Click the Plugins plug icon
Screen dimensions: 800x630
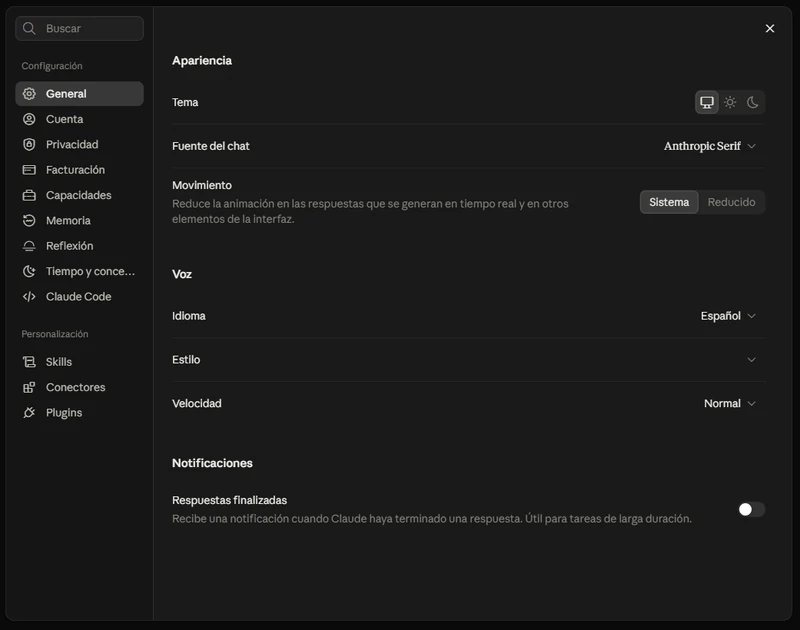pos(29,413)
